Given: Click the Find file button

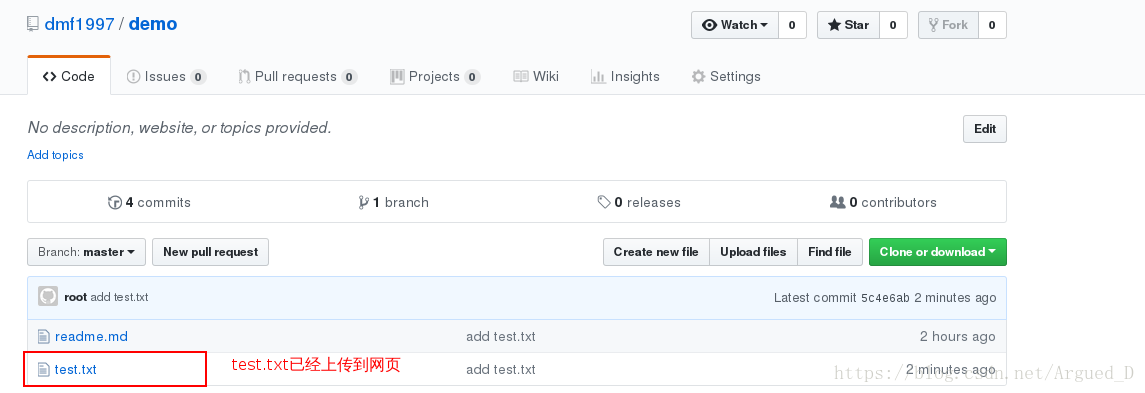Looking at the screenshot, I should point(830,252).
